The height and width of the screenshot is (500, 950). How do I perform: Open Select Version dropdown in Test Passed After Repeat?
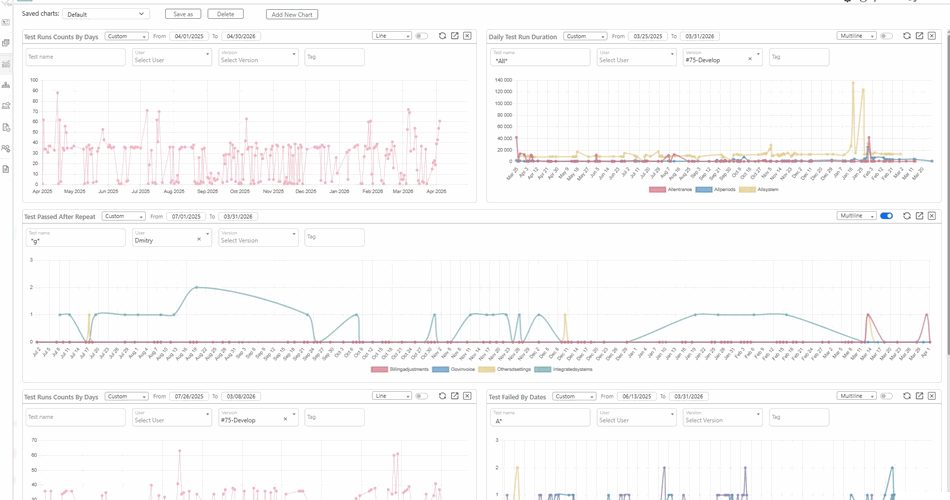pyautogui.click(x=259, y=237)
